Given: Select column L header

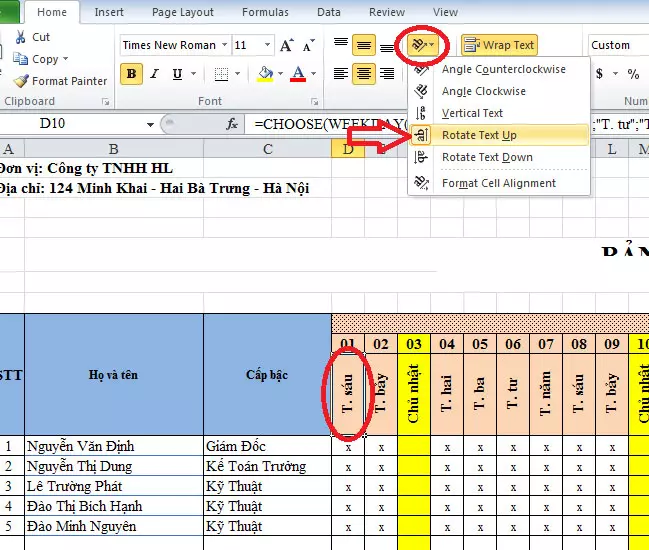Looking at the screenshot, I should (612, 149).
